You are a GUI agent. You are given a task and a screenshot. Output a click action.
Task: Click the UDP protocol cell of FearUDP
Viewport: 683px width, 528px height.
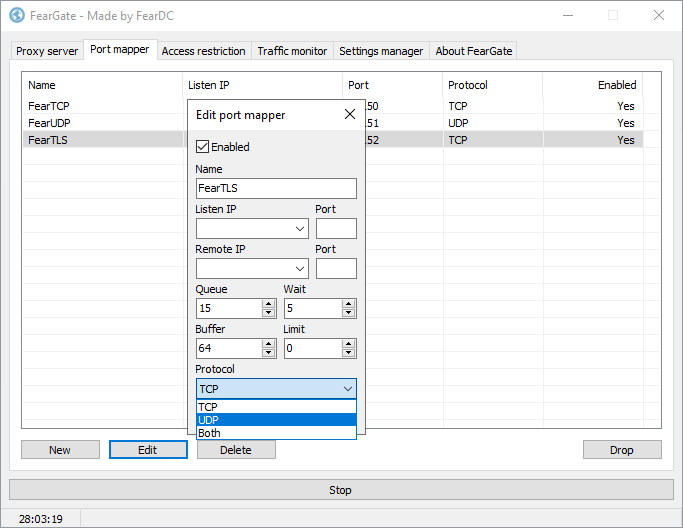click(493, 123)
